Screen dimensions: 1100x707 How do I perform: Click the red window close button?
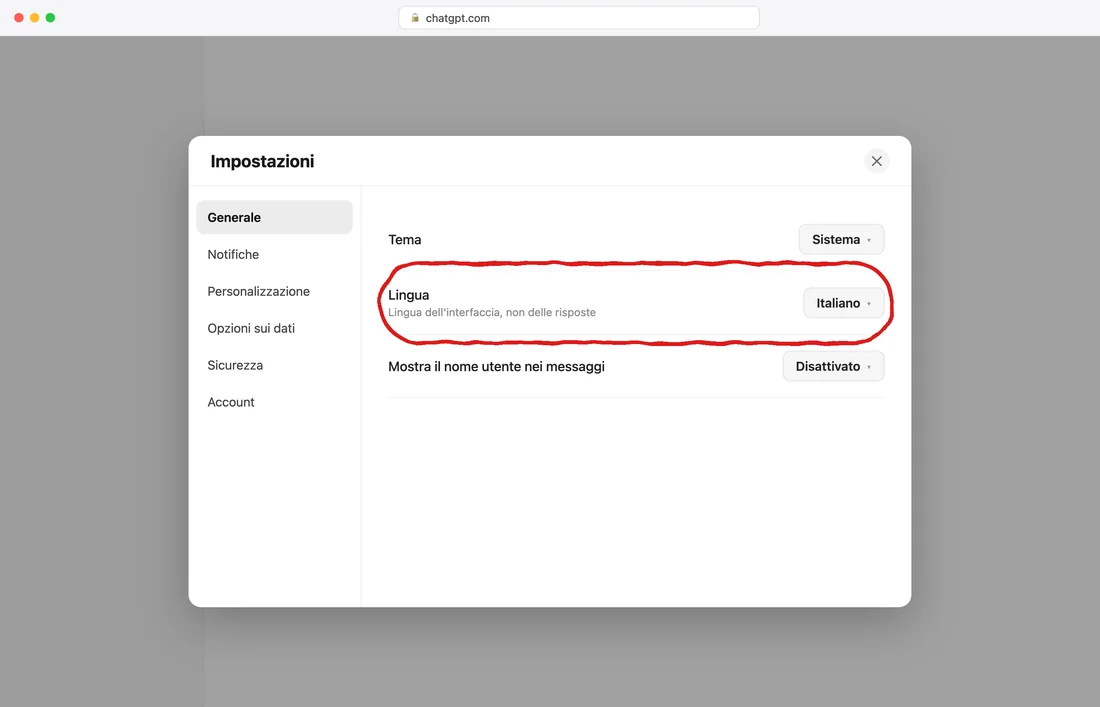click(x=19, y=18)
